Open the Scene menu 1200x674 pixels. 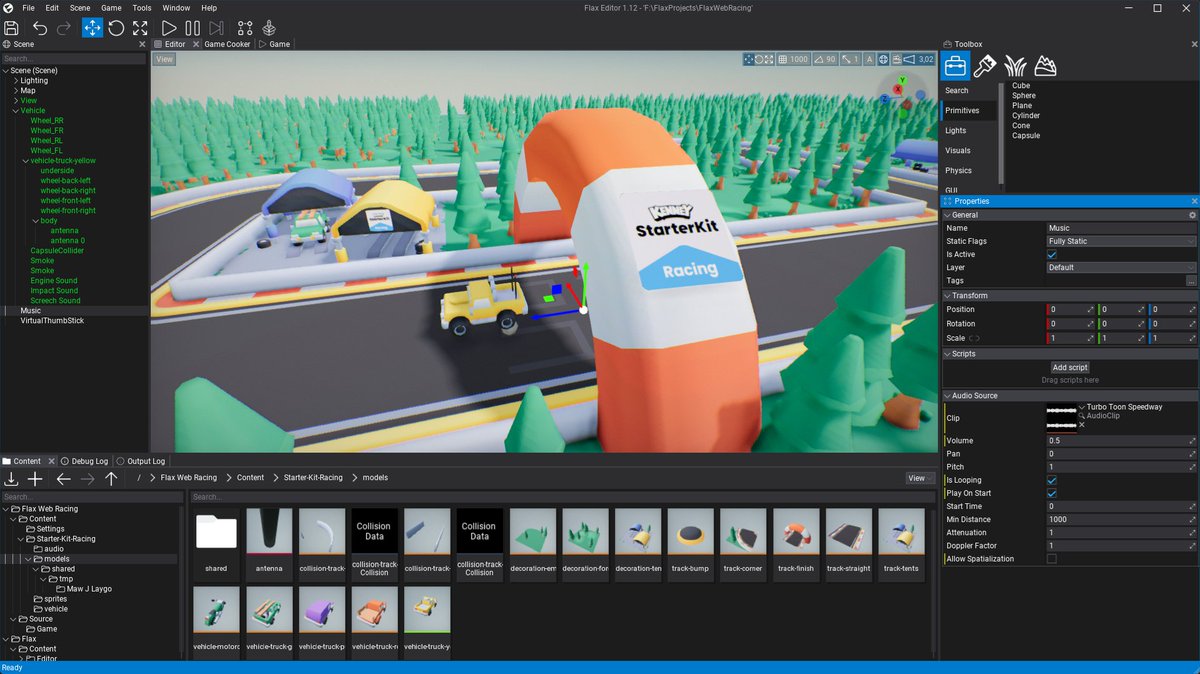[x=80, y=8]
